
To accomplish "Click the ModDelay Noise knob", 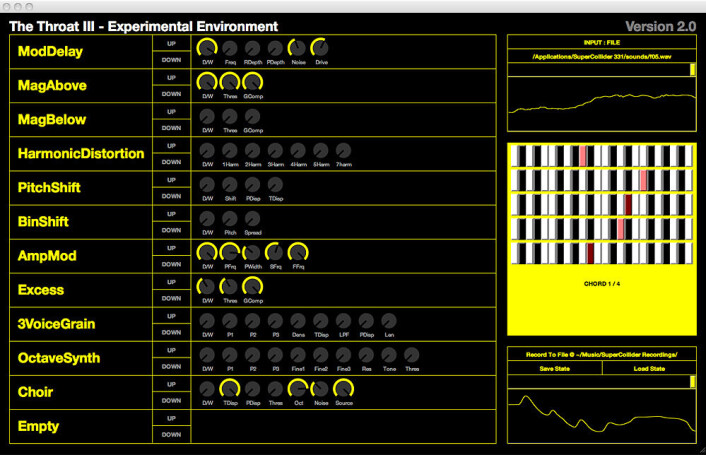I will (297, 48).
